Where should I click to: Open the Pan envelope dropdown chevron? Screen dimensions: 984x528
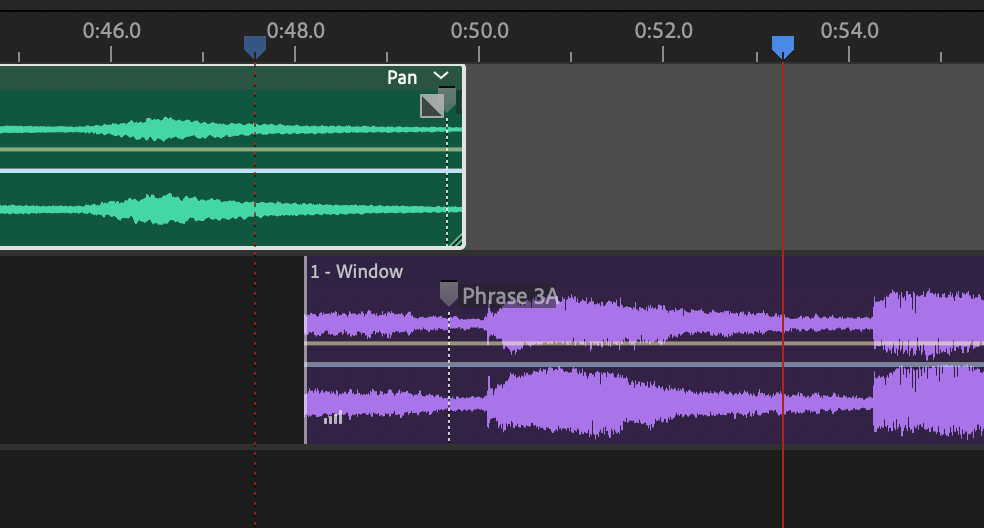(441, 76)
